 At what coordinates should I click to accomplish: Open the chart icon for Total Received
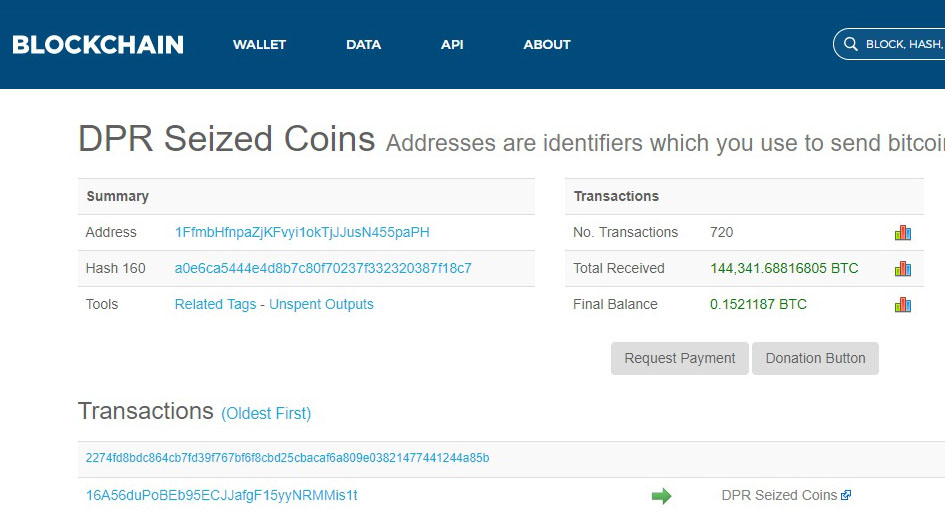coord(902,269)
